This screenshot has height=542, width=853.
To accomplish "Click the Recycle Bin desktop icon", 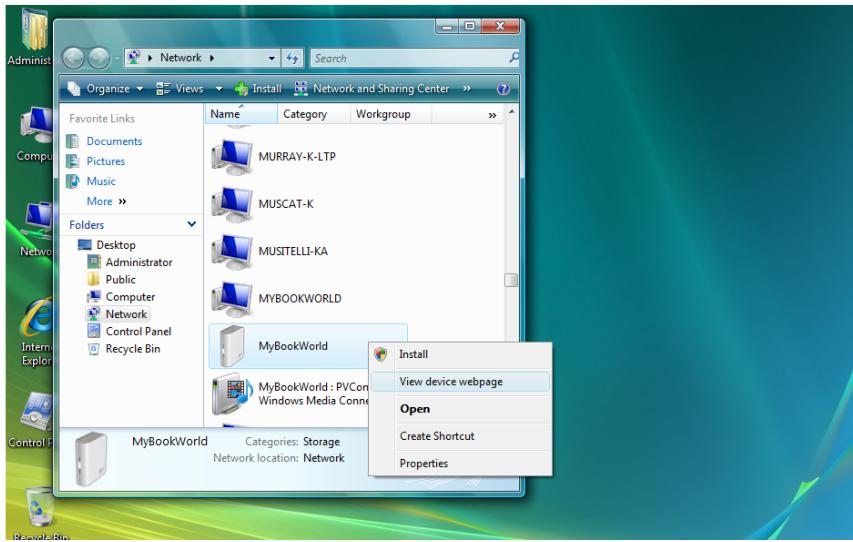I will [x=39, y=508].
